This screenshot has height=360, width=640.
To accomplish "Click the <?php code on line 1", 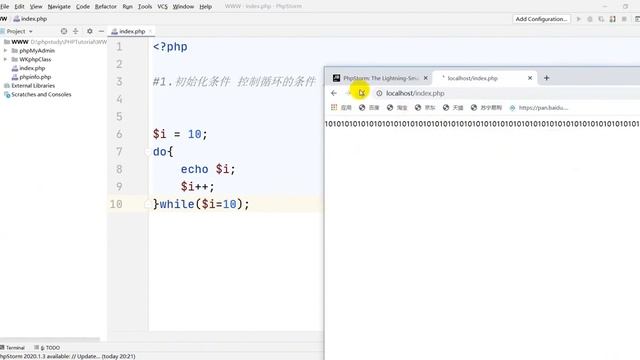I will 170,47.
